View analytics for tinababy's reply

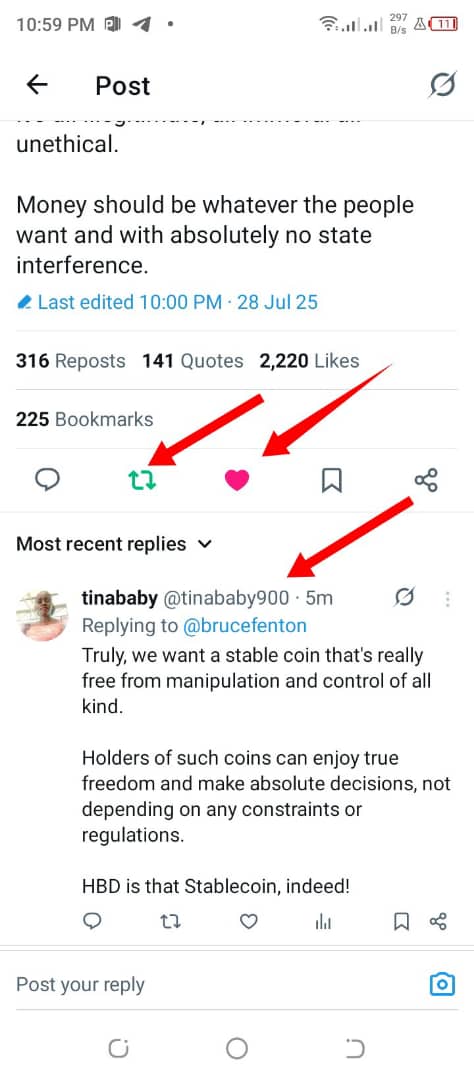coord(323,922)
